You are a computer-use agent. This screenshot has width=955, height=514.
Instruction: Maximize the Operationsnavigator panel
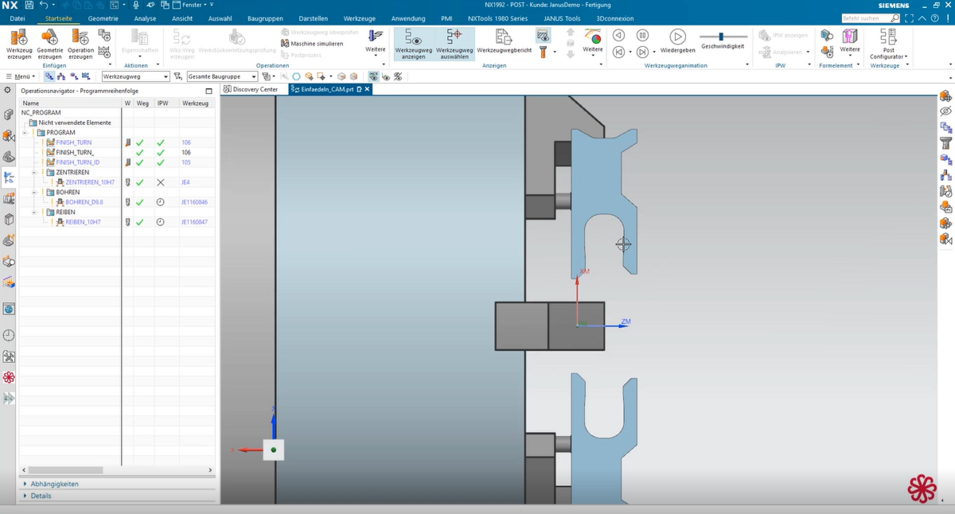(209, 91)
